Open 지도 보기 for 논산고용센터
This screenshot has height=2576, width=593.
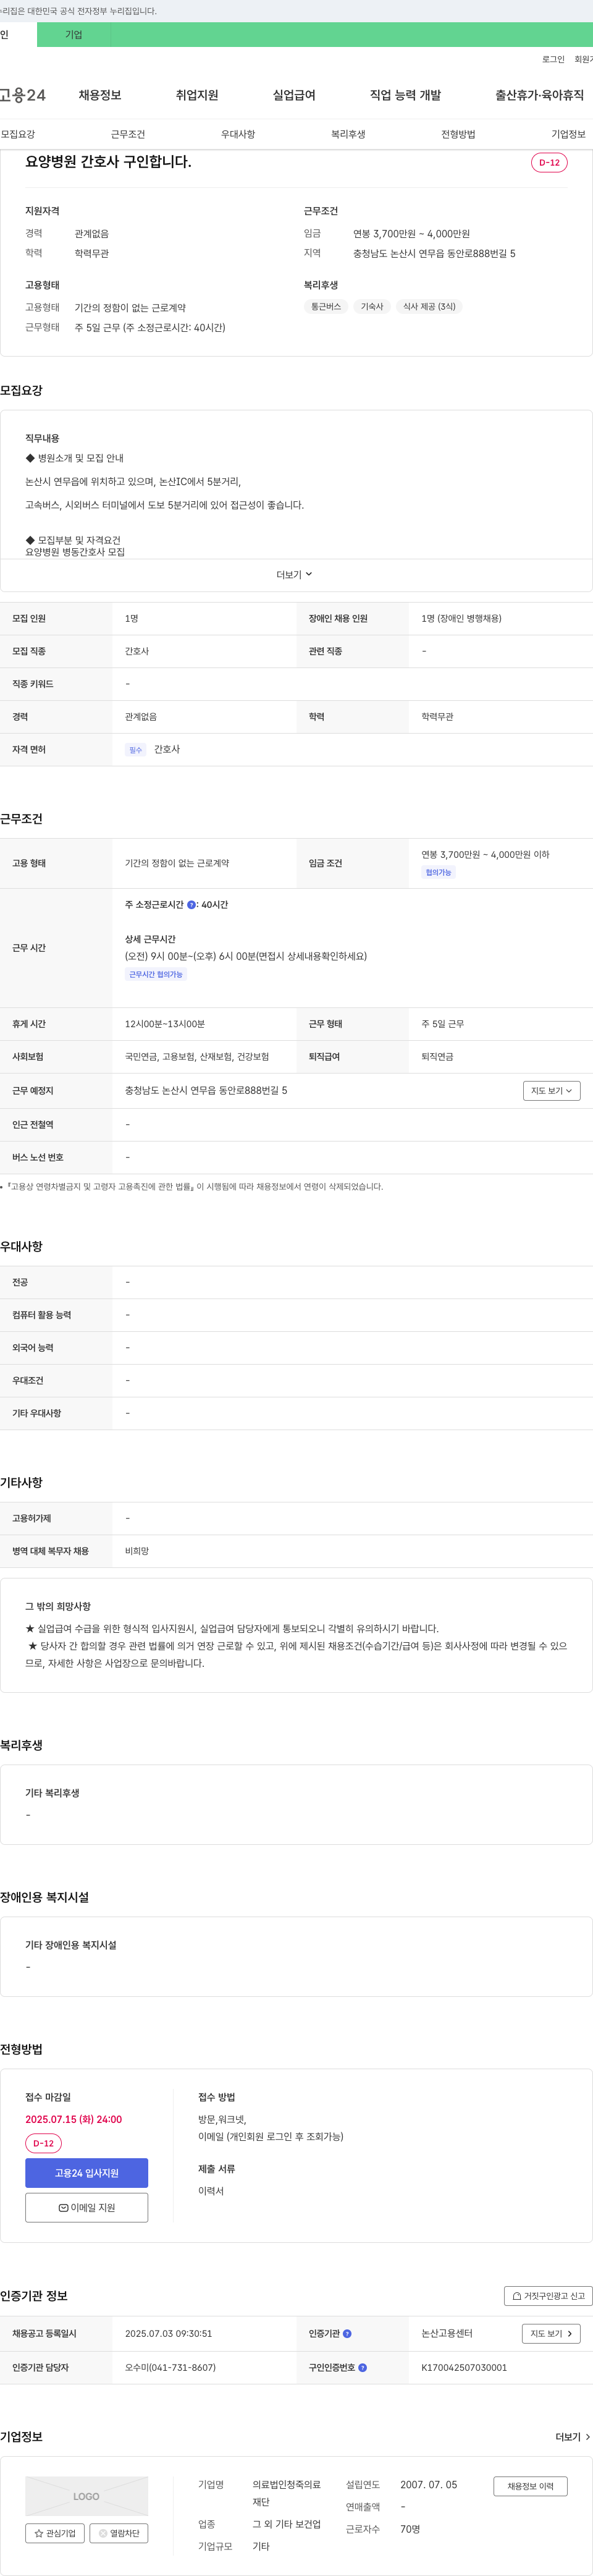(x=551, y=2334)
